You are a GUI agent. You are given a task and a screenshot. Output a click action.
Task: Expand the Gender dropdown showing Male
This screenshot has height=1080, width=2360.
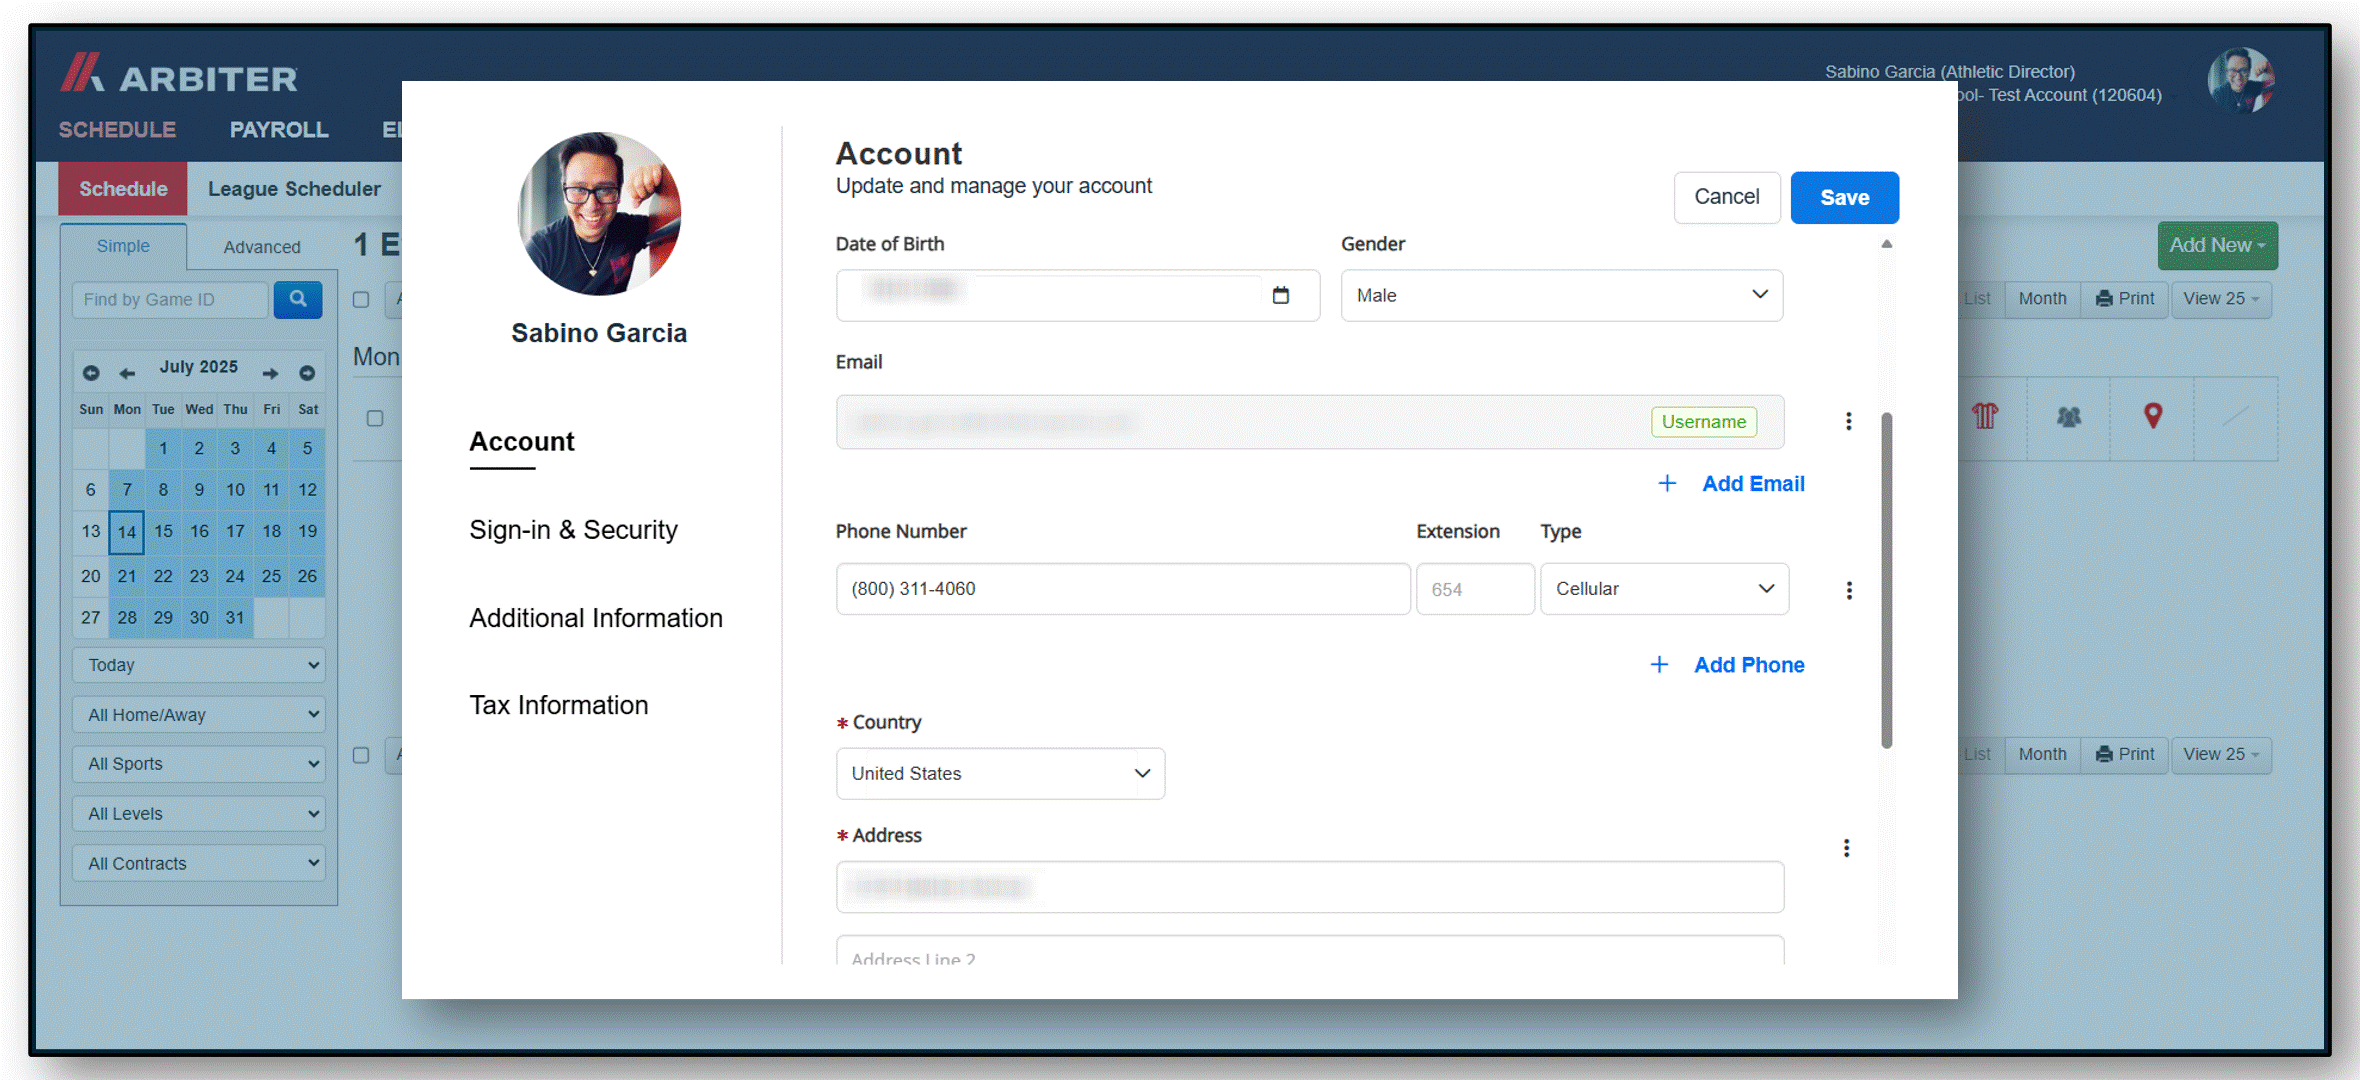pos(1561,295)
